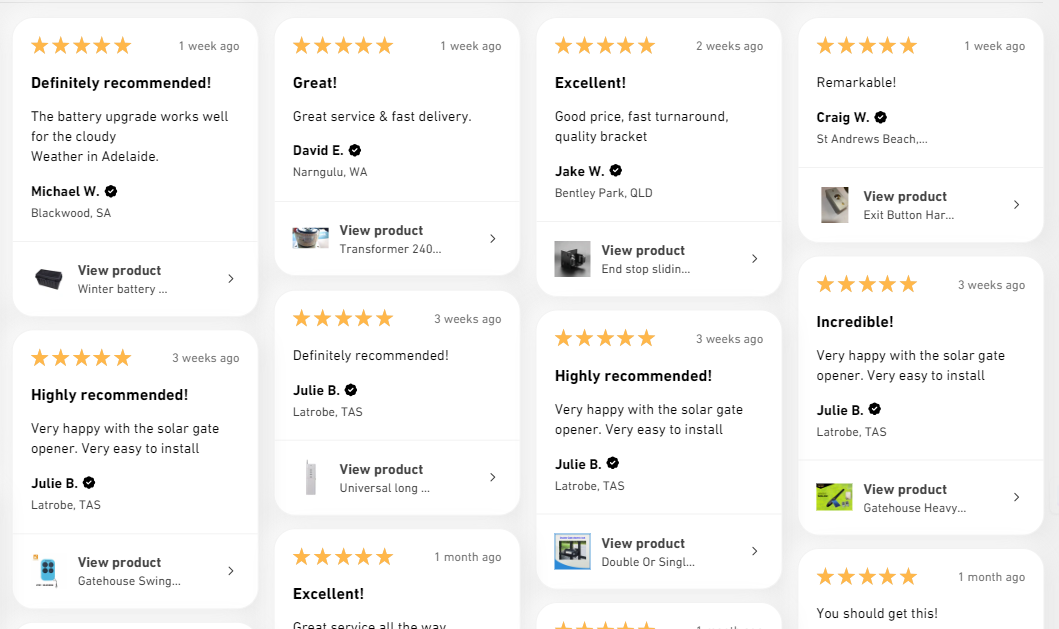Click the arrow beside Exit Button product

coord(1017,205)
